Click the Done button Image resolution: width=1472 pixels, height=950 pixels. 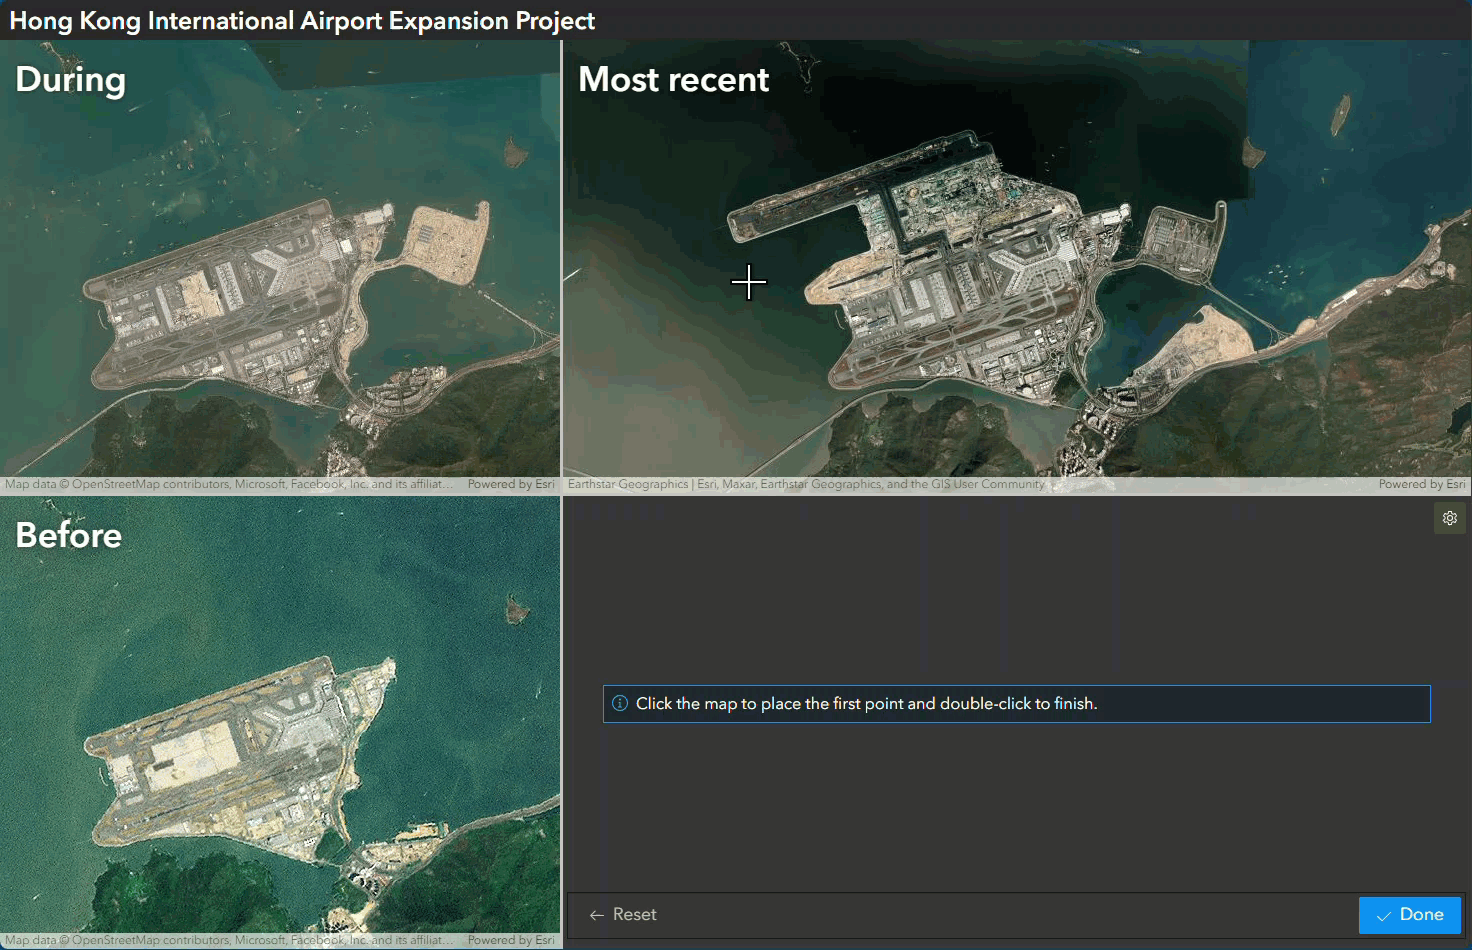coord(1410,915)
